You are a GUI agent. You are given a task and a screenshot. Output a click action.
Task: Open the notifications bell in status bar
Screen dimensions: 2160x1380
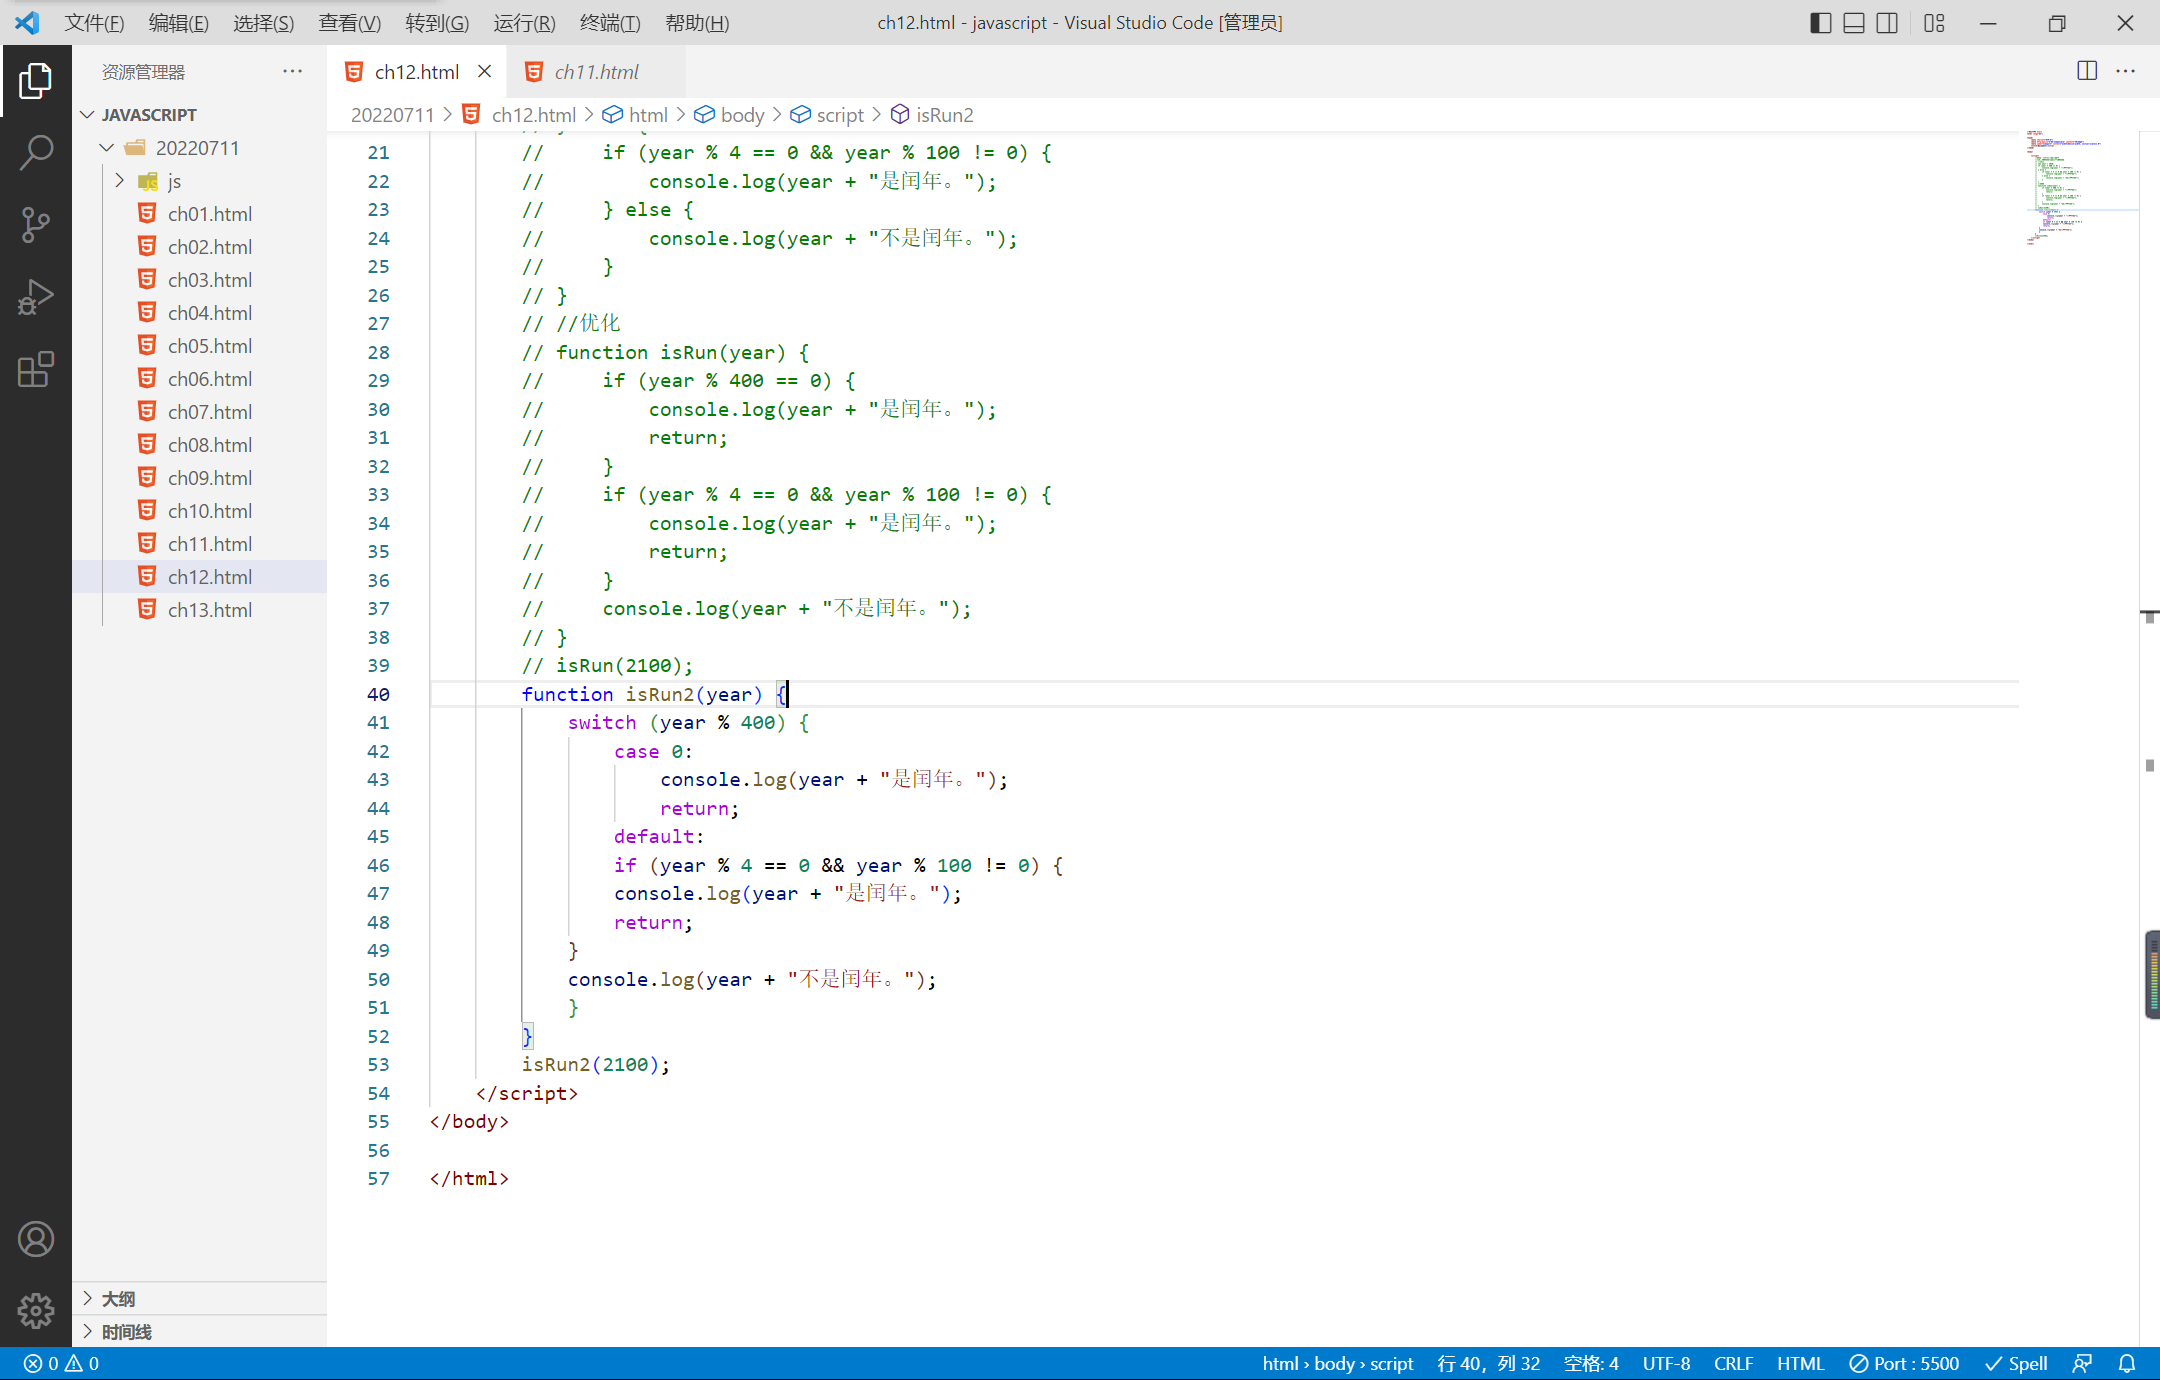pos(2127,1363)
